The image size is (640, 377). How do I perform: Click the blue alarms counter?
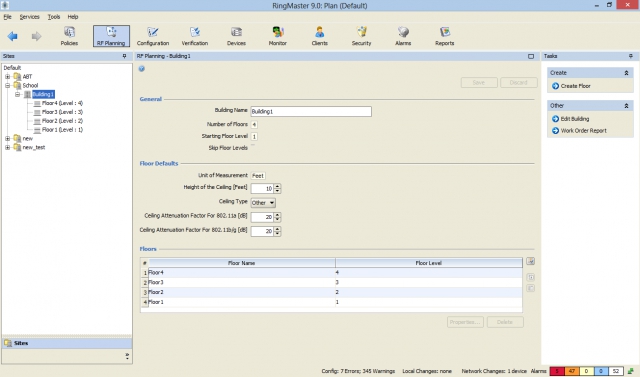(601, 371)
